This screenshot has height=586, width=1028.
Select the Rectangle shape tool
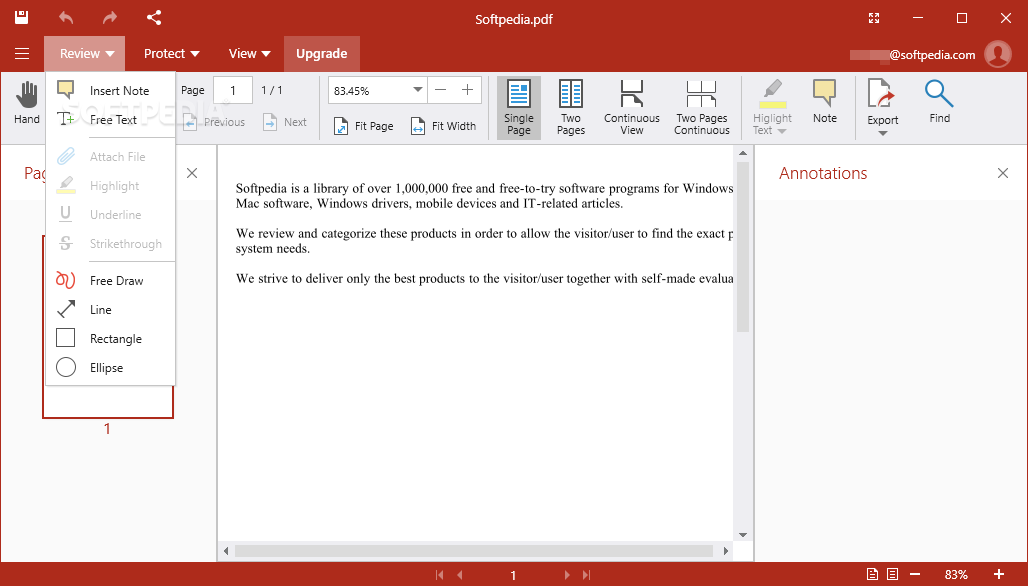pos(110,338)
